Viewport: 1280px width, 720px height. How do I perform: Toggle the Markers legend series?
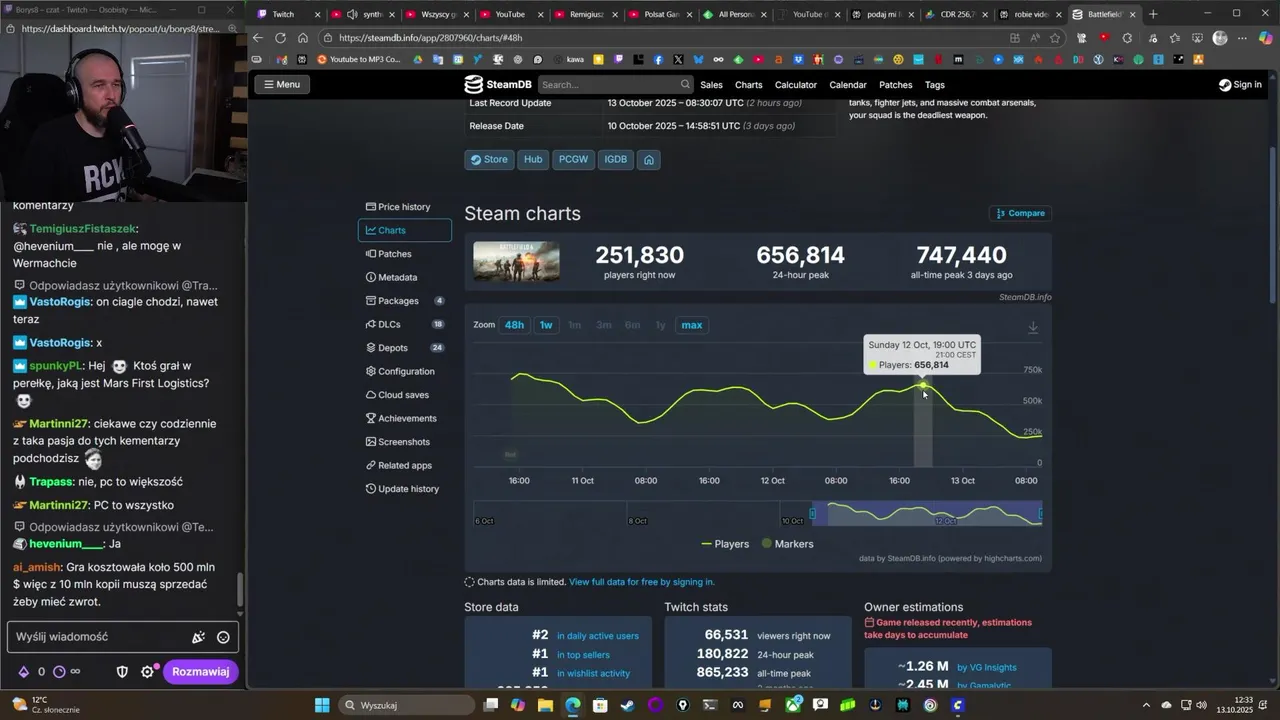(x=788, y=544)
